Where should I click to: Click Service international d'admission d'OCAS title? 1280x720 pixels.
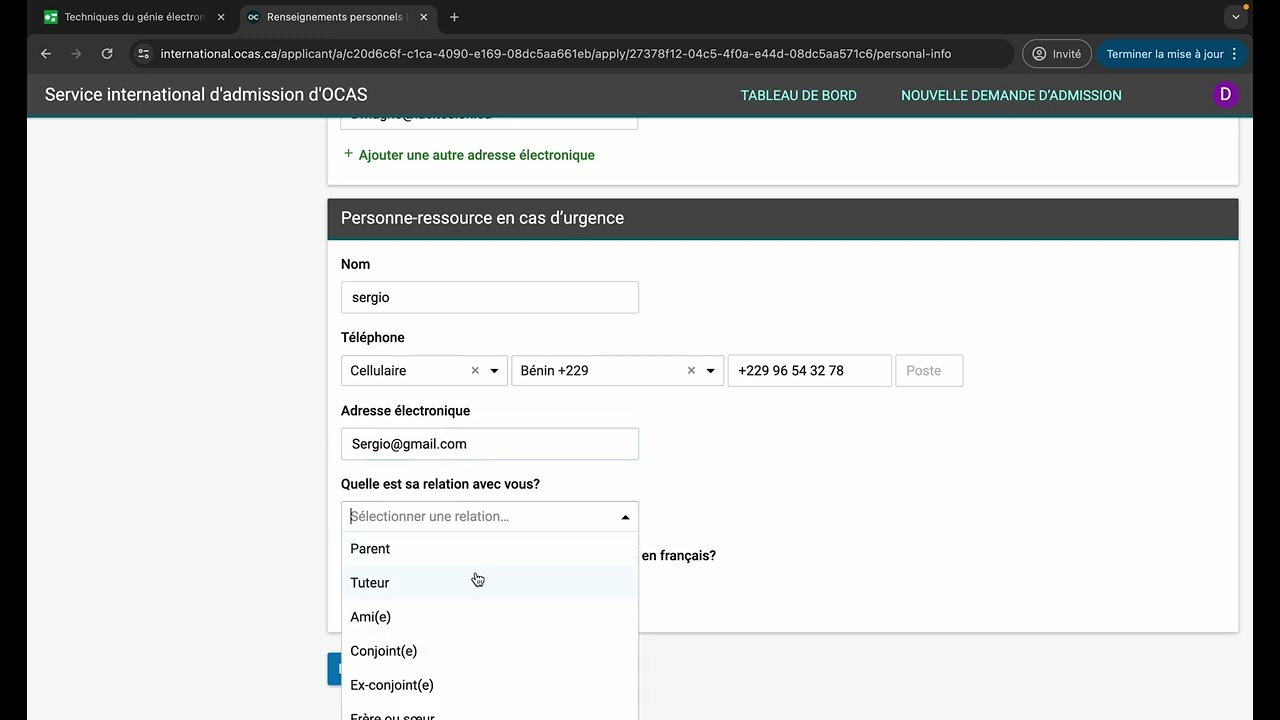click(x=206, y=95)
